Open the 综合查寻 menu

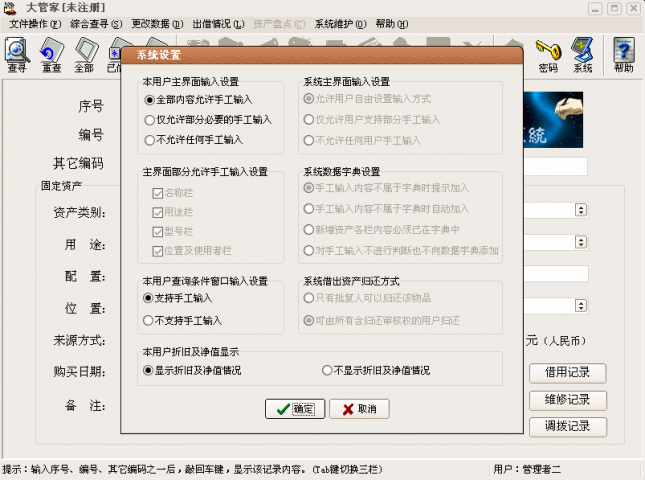pyautogui.click(x=96, y=24)
